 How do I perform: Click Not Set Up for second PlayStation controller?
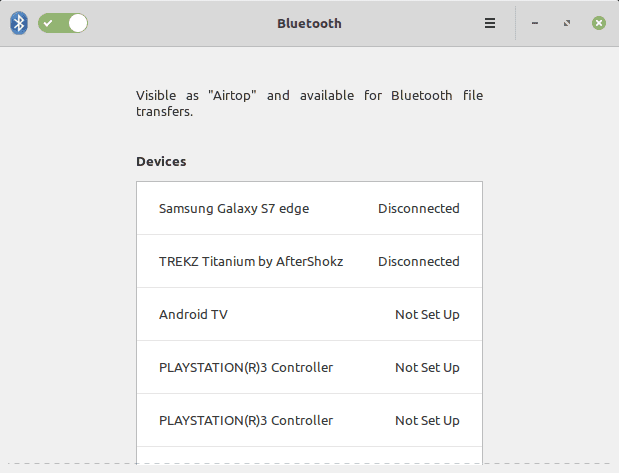pos(427,421)
